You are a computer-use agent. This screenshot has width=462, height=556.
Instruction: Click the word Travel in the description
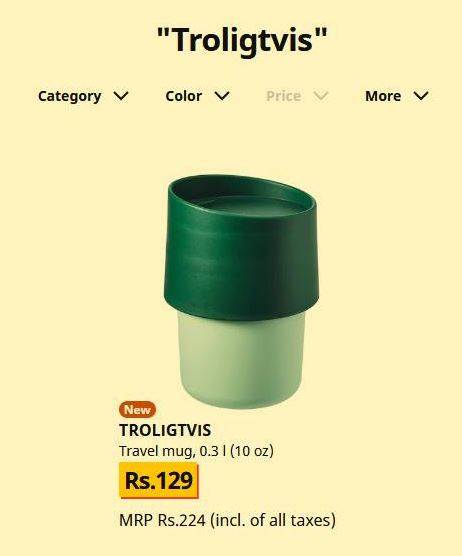[x=138, y=451]
